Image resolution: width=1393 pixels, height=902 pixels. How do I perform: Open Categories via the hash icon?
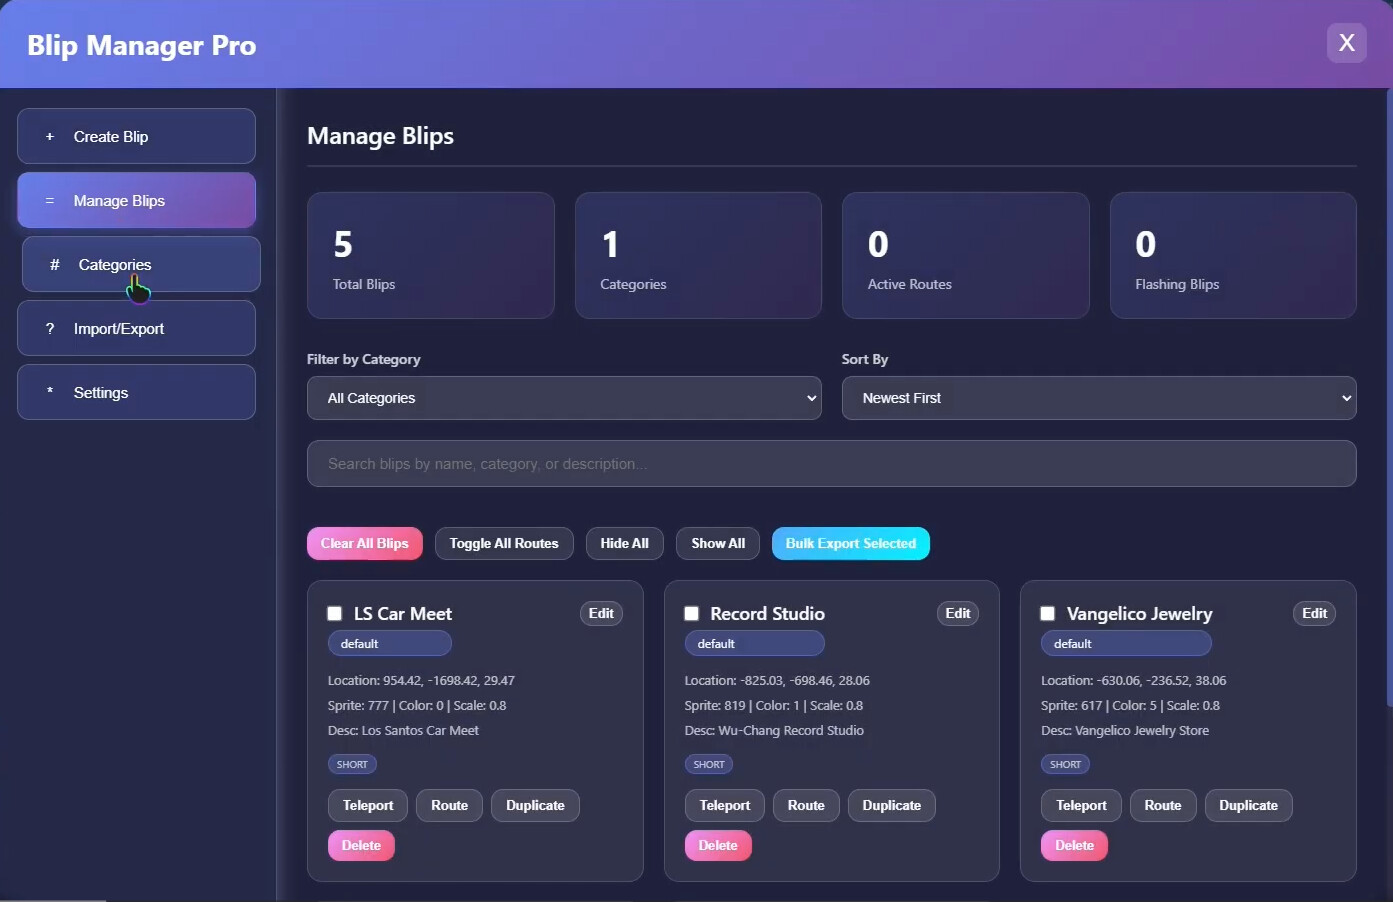pos(53,264)
